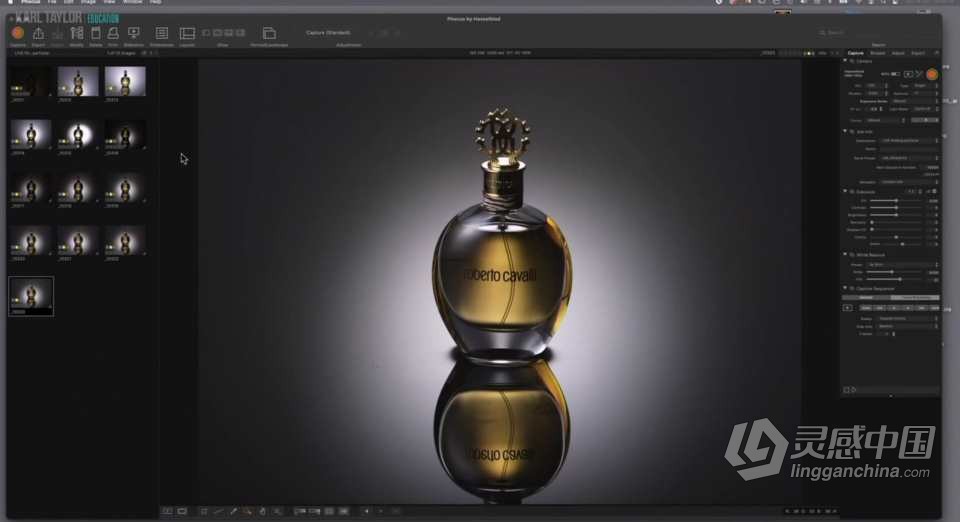
Task: Click the plus button in Capture Sequence
Action: tap(847, 308)
